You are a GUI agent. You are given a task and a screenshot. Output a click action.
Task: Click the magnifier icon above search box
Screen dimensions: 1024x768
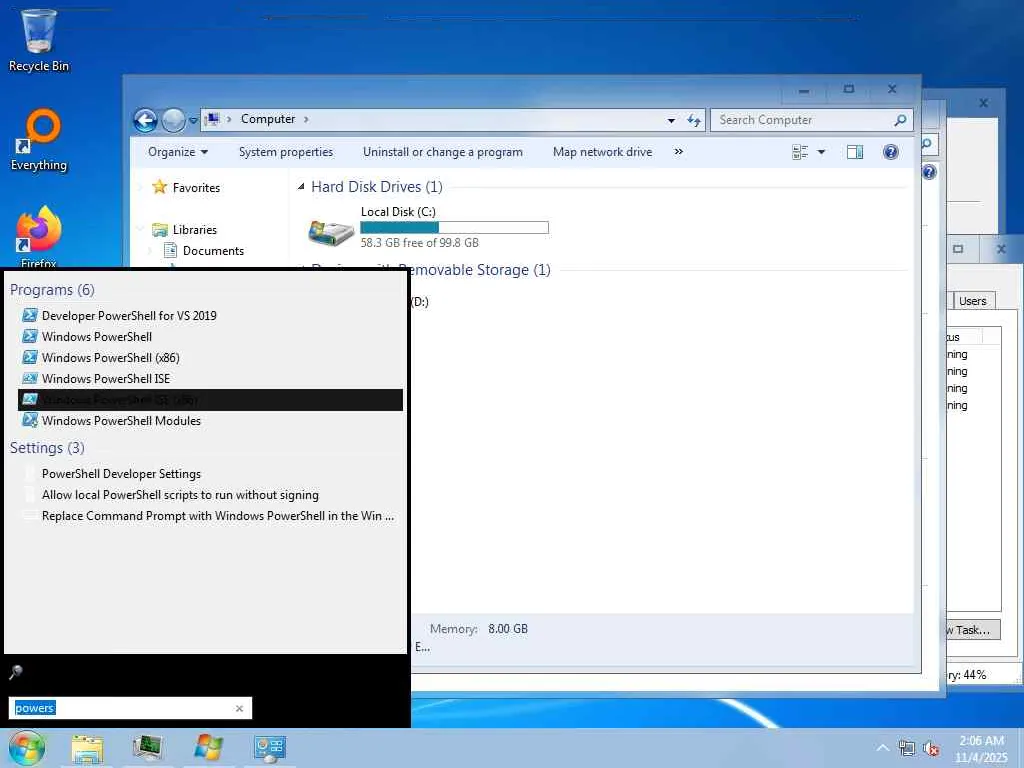(x=16, y=672)
